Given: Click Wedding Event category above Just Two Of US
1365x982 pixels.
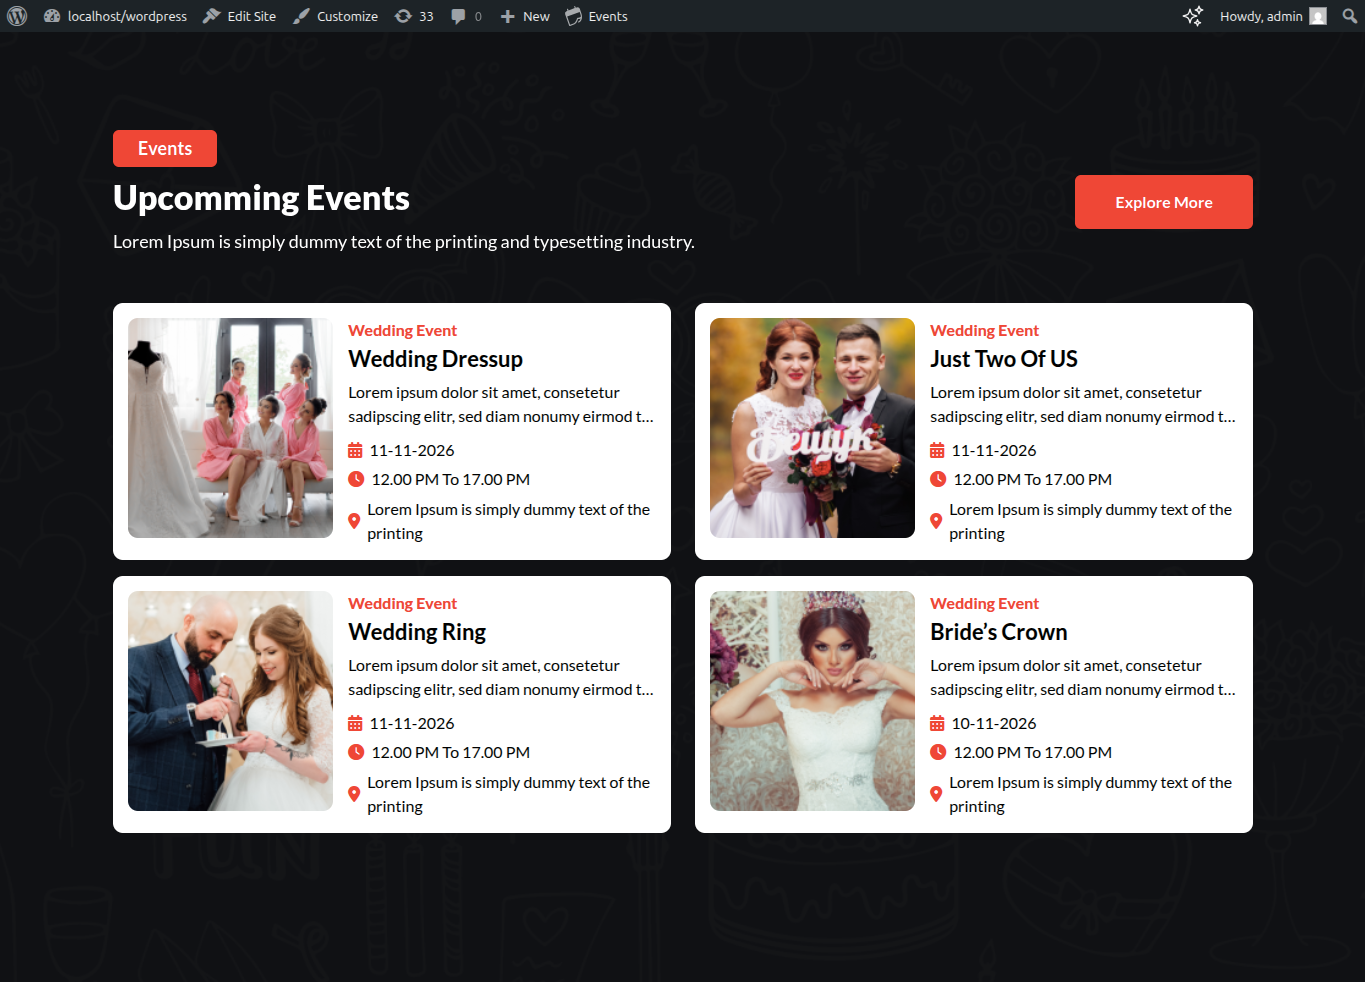Looking at the screenshot, I should pyautogui.click(x=984, y=331).
